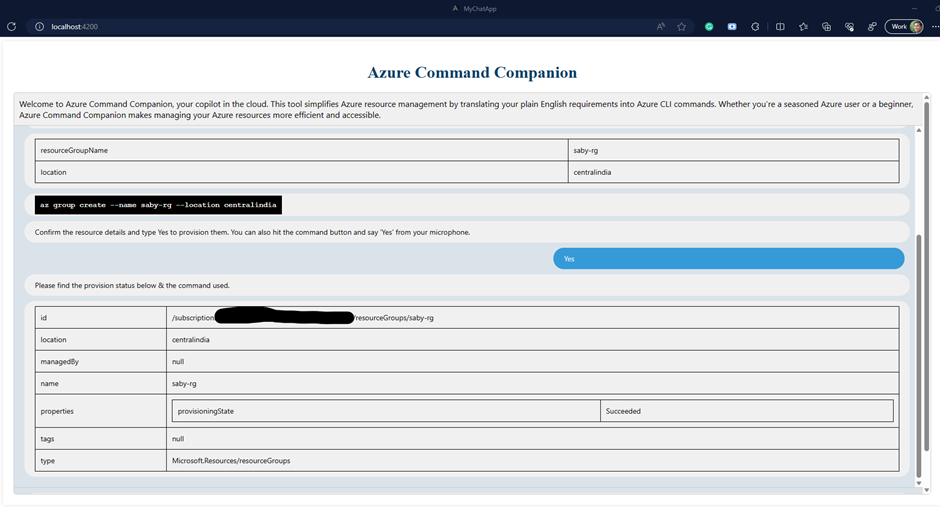Click the outer panel scrollbar up arrow

click(926, 97)
